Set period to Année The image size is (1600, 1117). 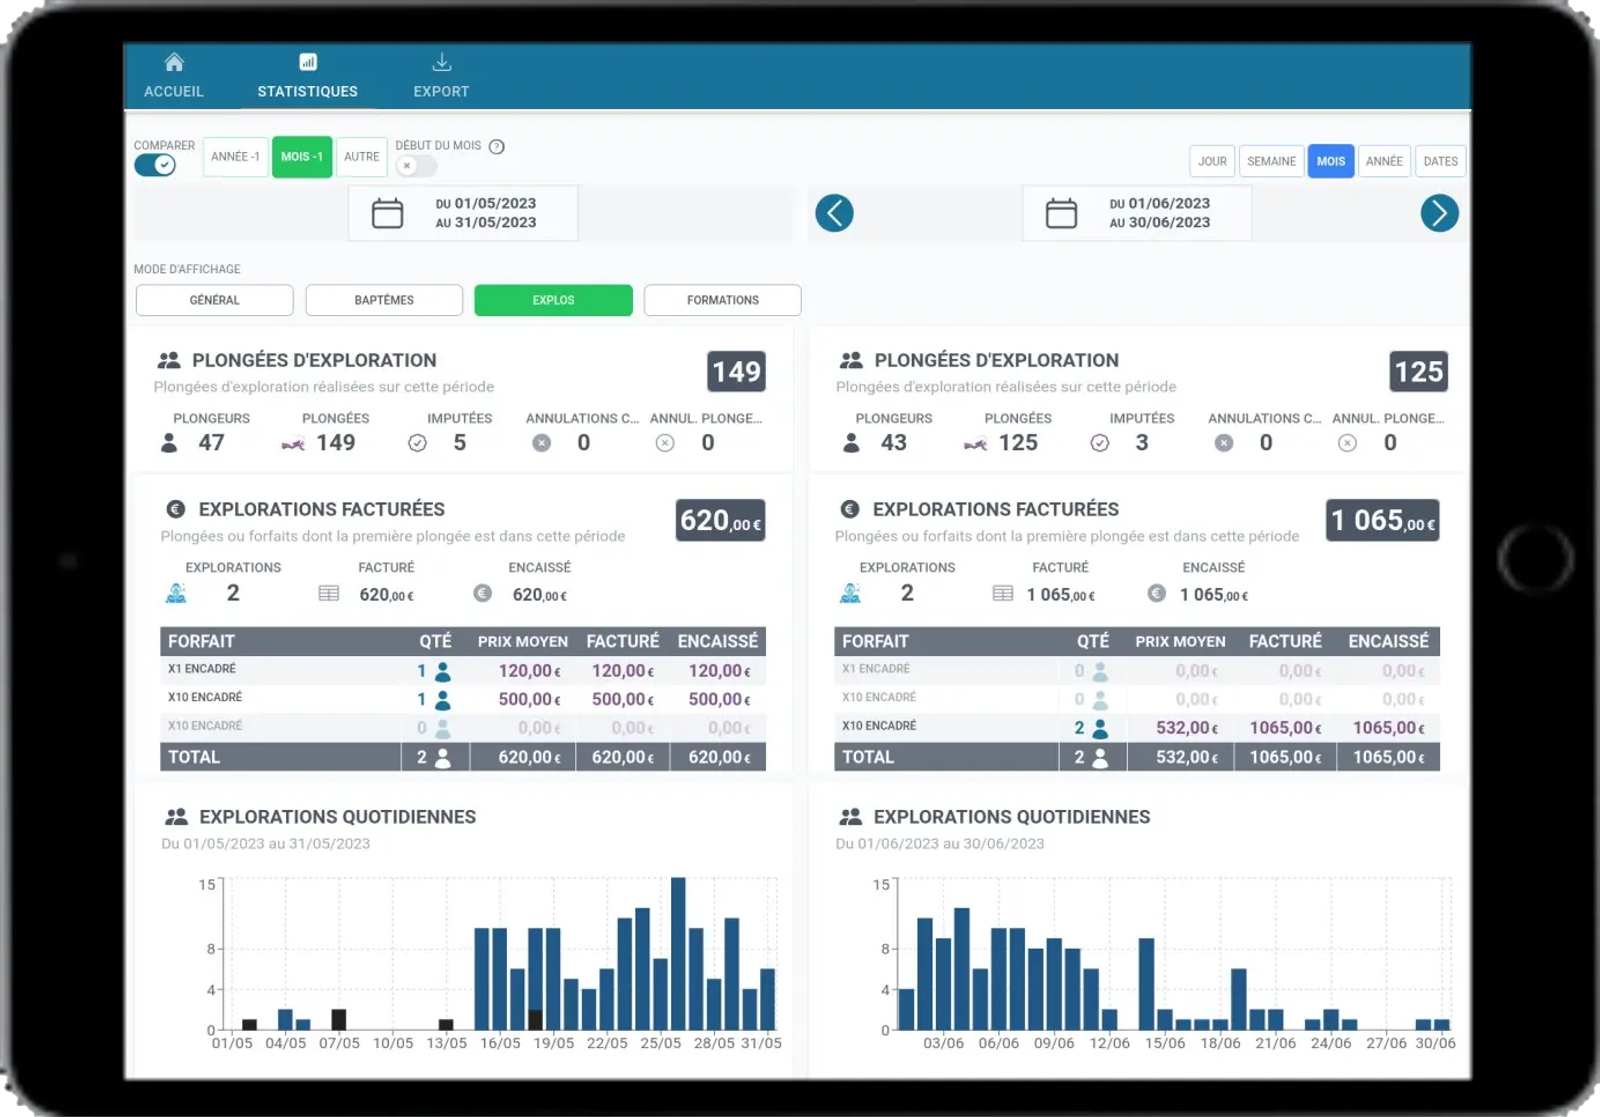coord(1384,161)
